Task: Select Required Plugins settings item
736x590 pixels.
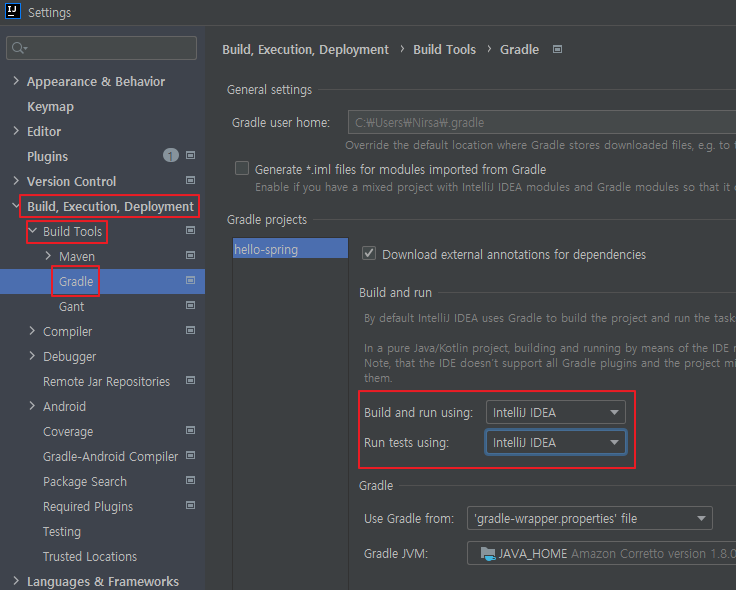Action: (88, 506)
